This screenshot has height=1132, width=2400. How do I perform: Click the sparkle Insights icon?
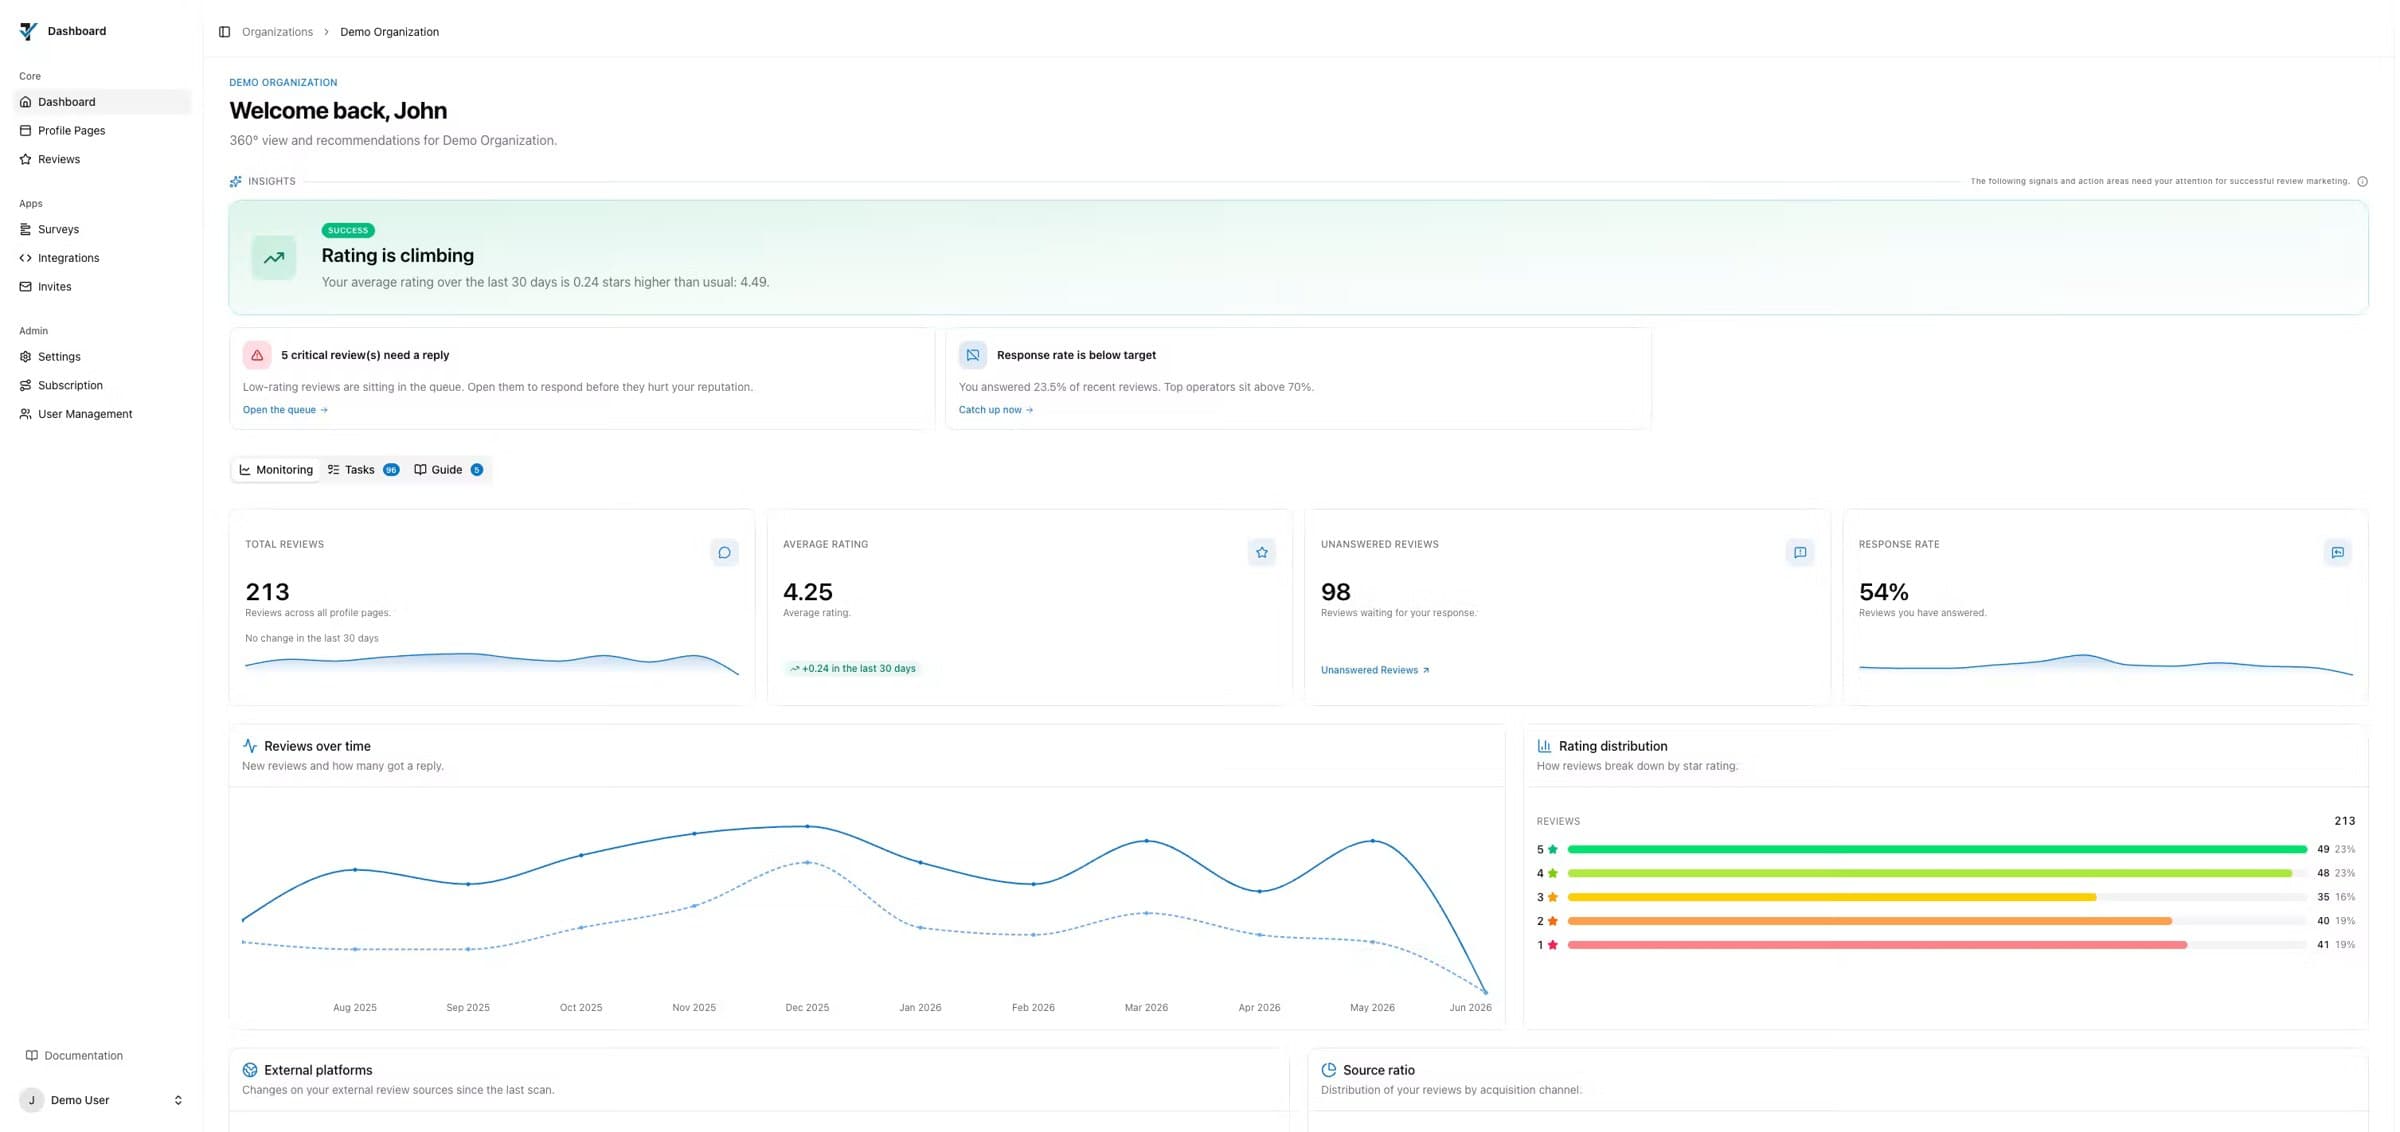click(236, 182)
